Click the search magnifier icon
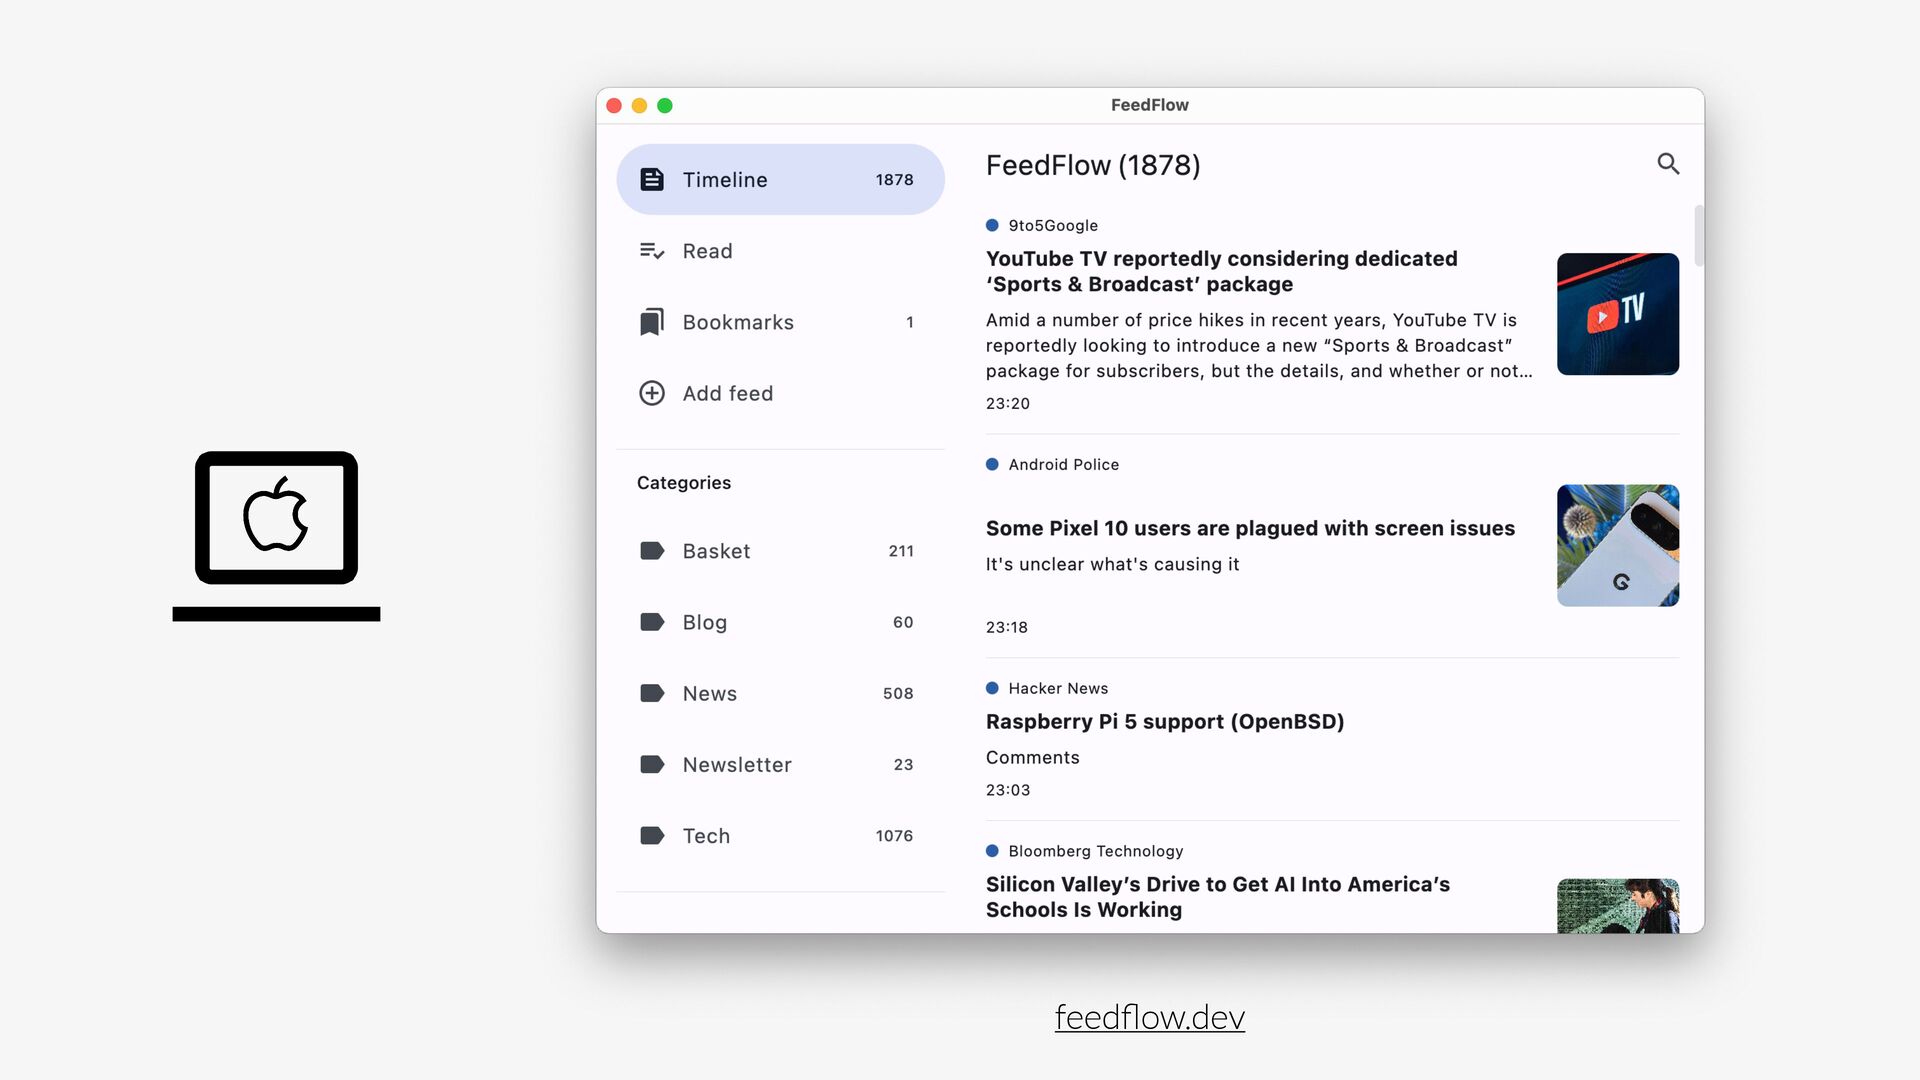 click(x=1667, y=164)
